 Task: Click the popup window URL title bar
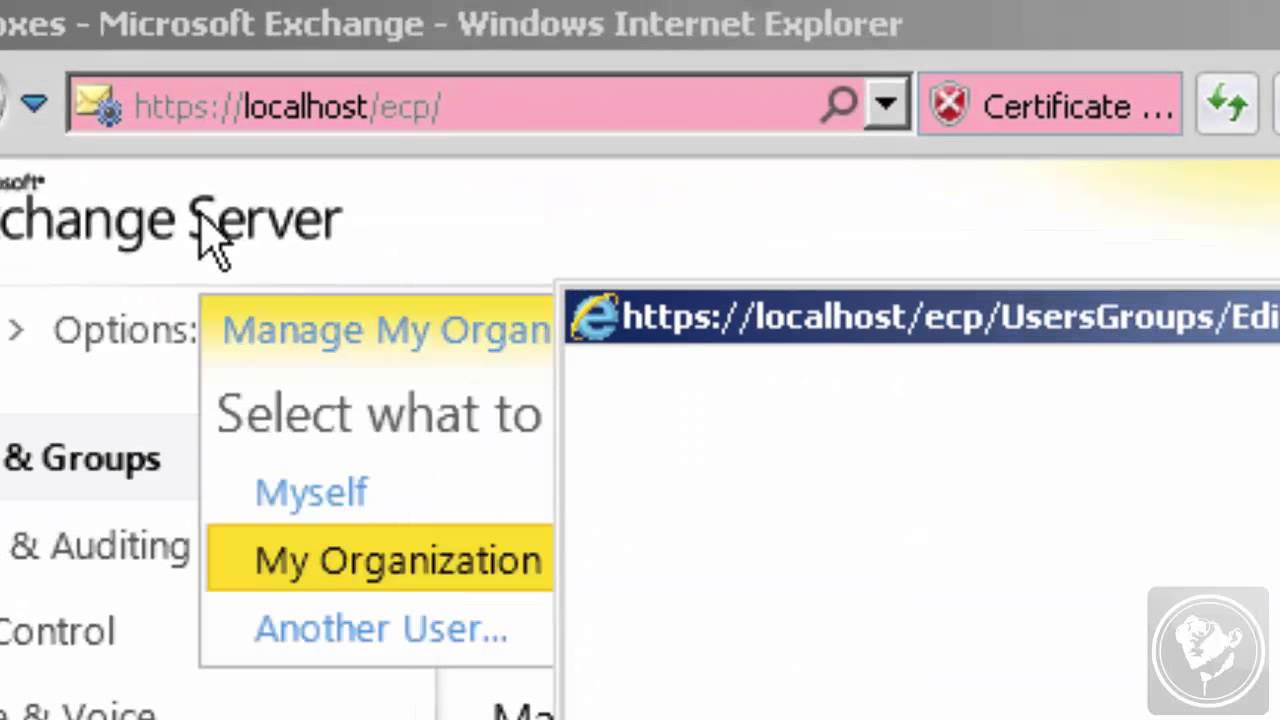coord(922,317)
